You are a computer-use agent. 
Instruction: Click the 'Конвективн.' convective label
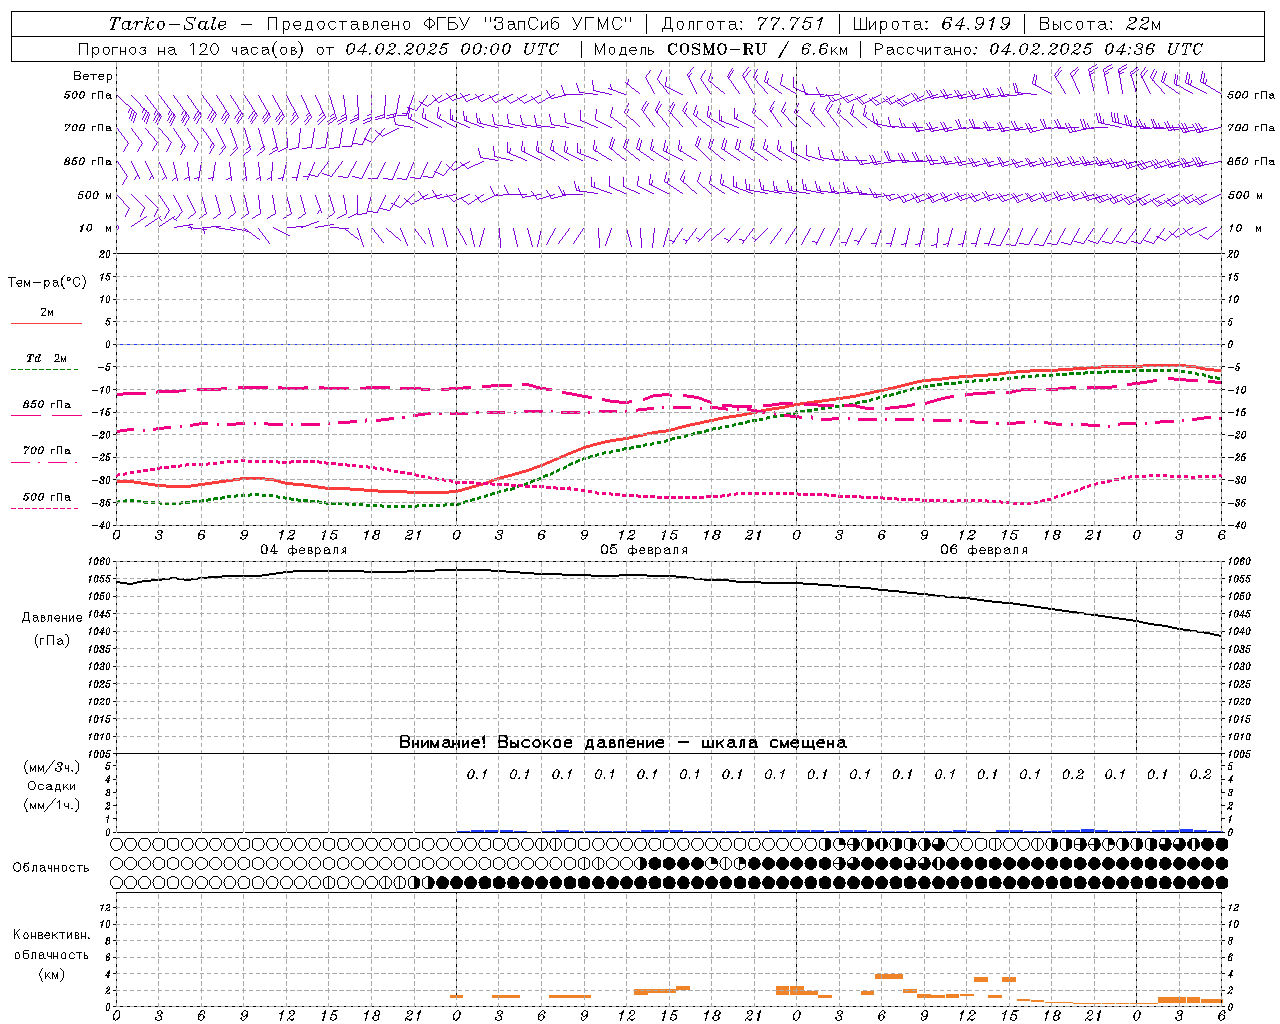(51, 935)
